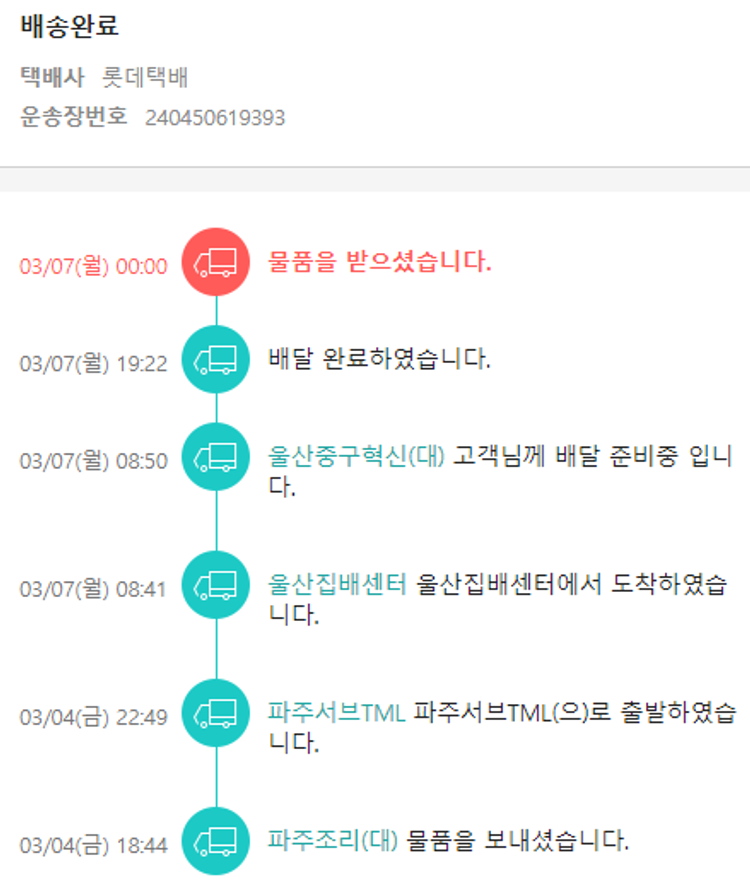Click the 물품을 받으셨습니다 status text
The image size is (750, 894).
[380, 263]
